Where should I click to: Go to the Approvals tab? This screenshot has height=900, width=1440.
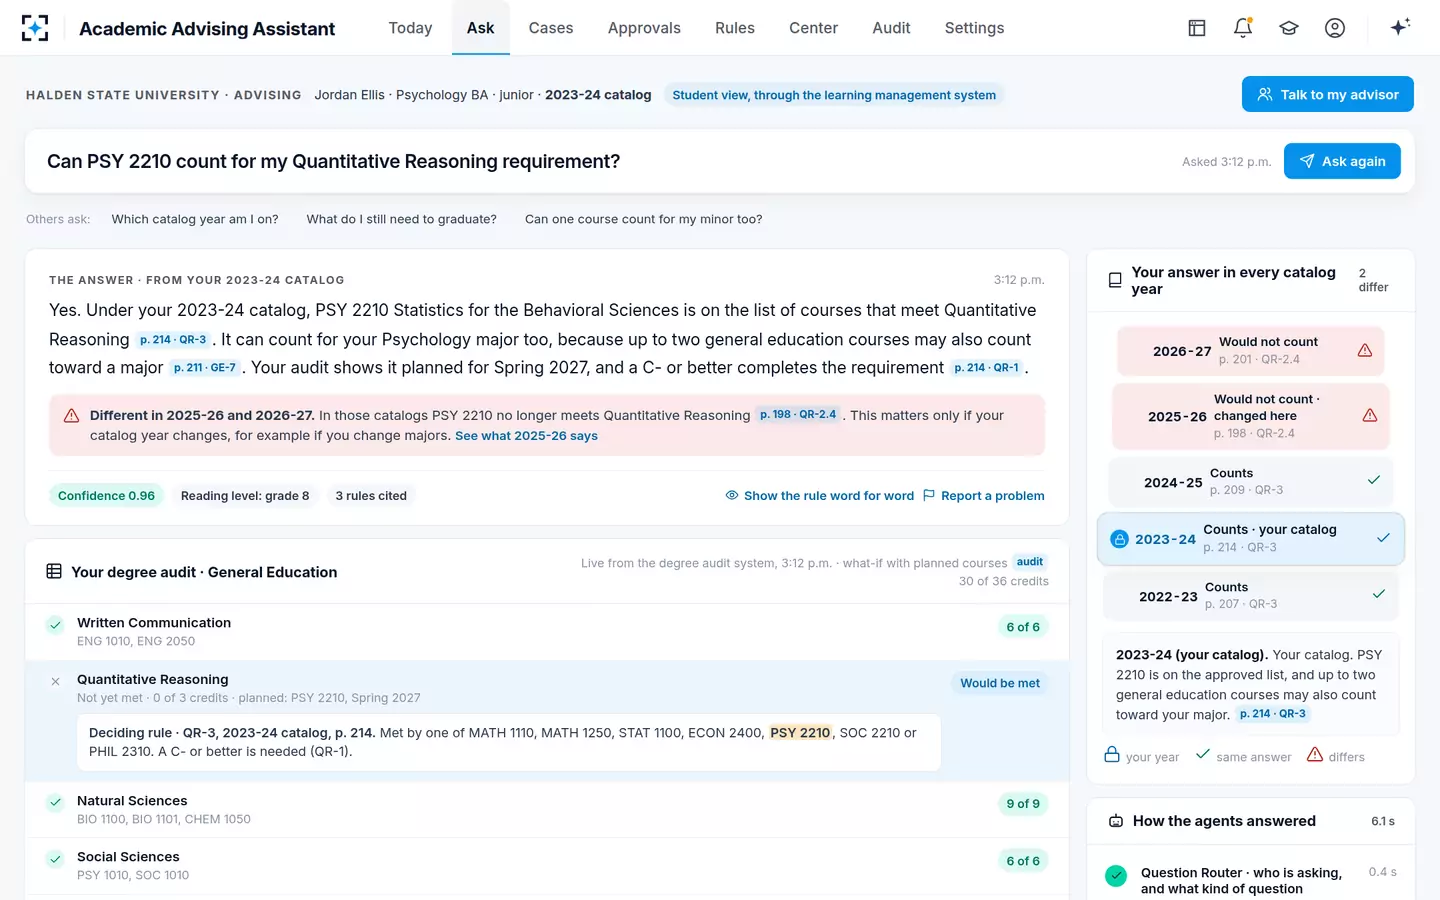click(644, 28)
